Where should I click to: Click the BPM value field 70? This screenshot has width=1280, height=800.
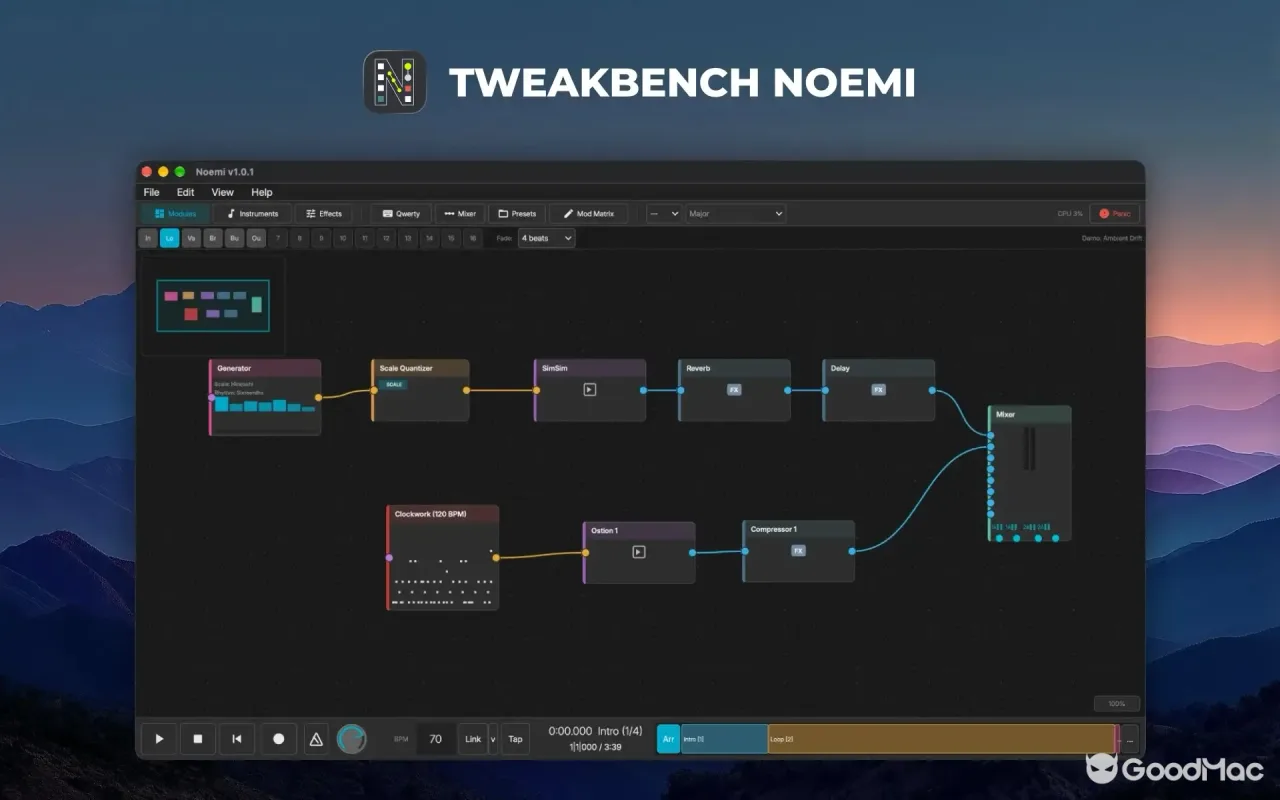435,739
